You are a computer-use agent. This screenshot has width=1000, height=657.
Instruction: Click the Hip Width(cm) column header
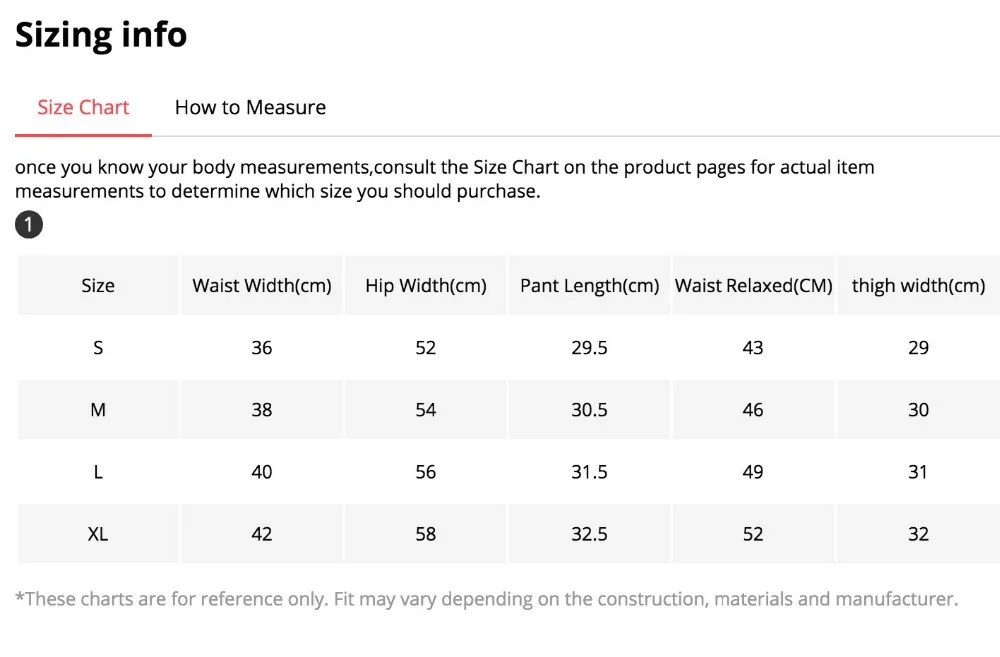pyautogui.click(x=425, y=285)
